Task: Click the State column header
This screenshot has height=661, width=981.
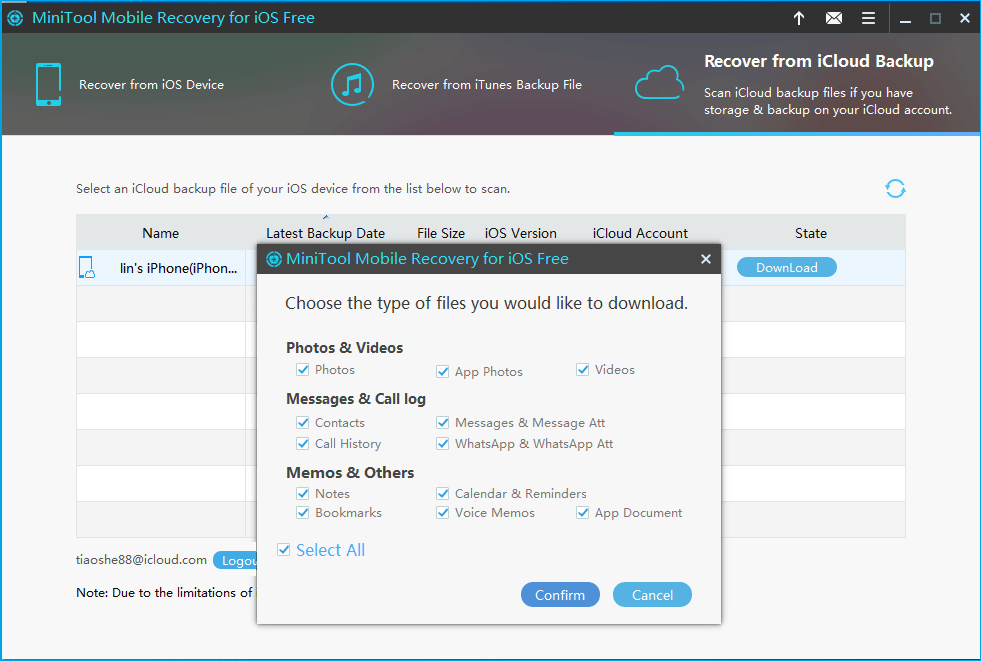Action: click(x=811, y=233)
